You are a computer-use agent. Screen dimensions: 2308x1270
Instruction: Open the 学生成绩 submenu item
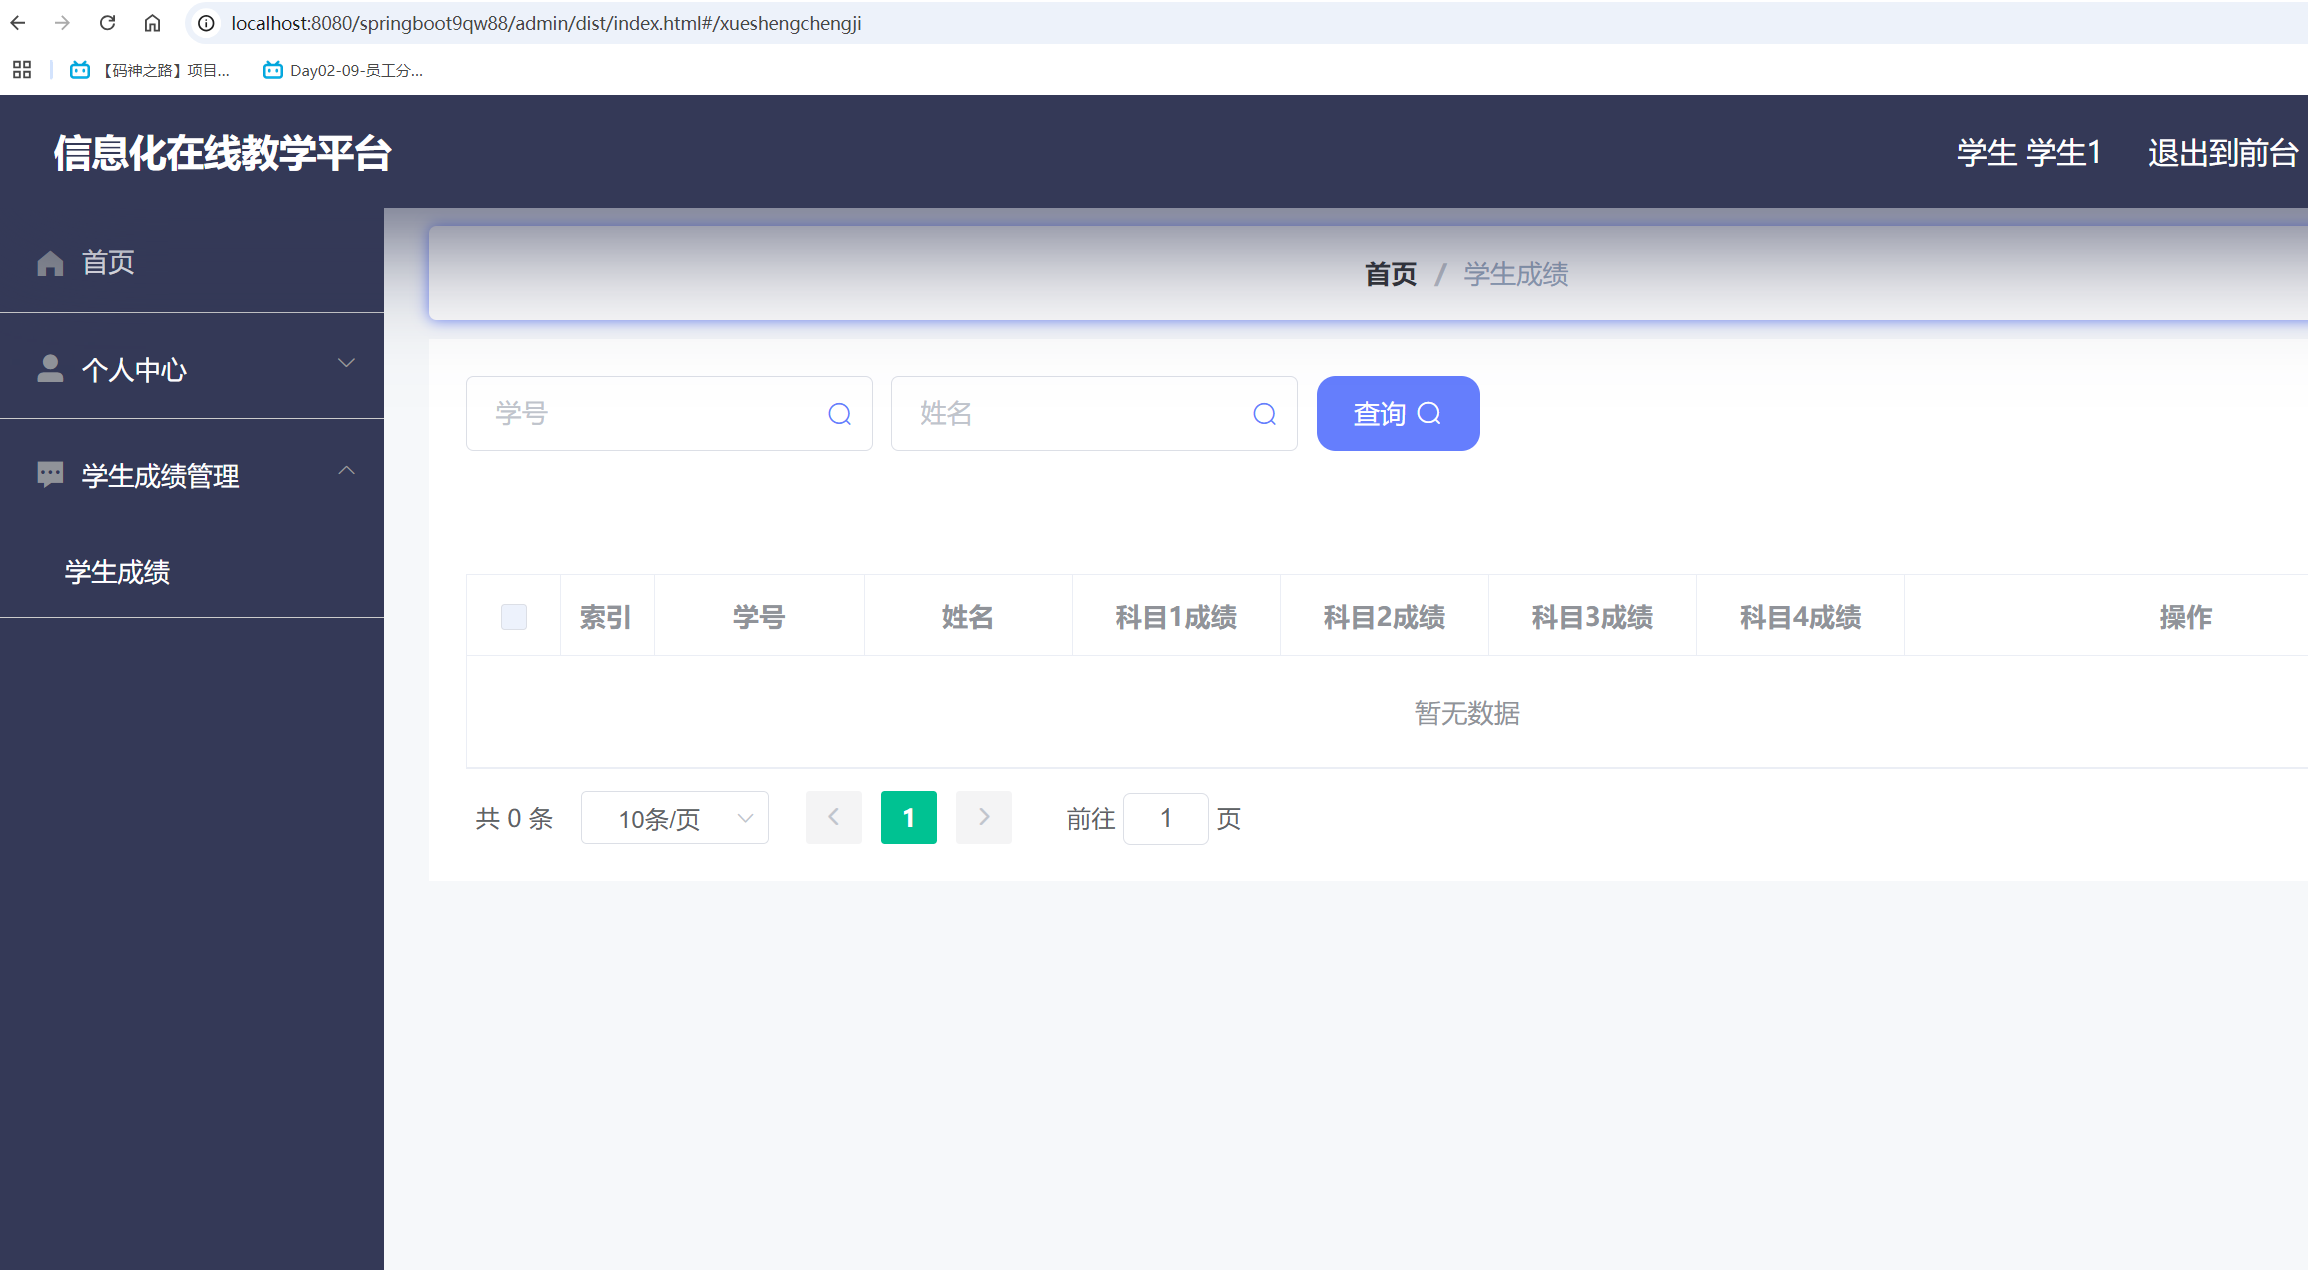116,571
